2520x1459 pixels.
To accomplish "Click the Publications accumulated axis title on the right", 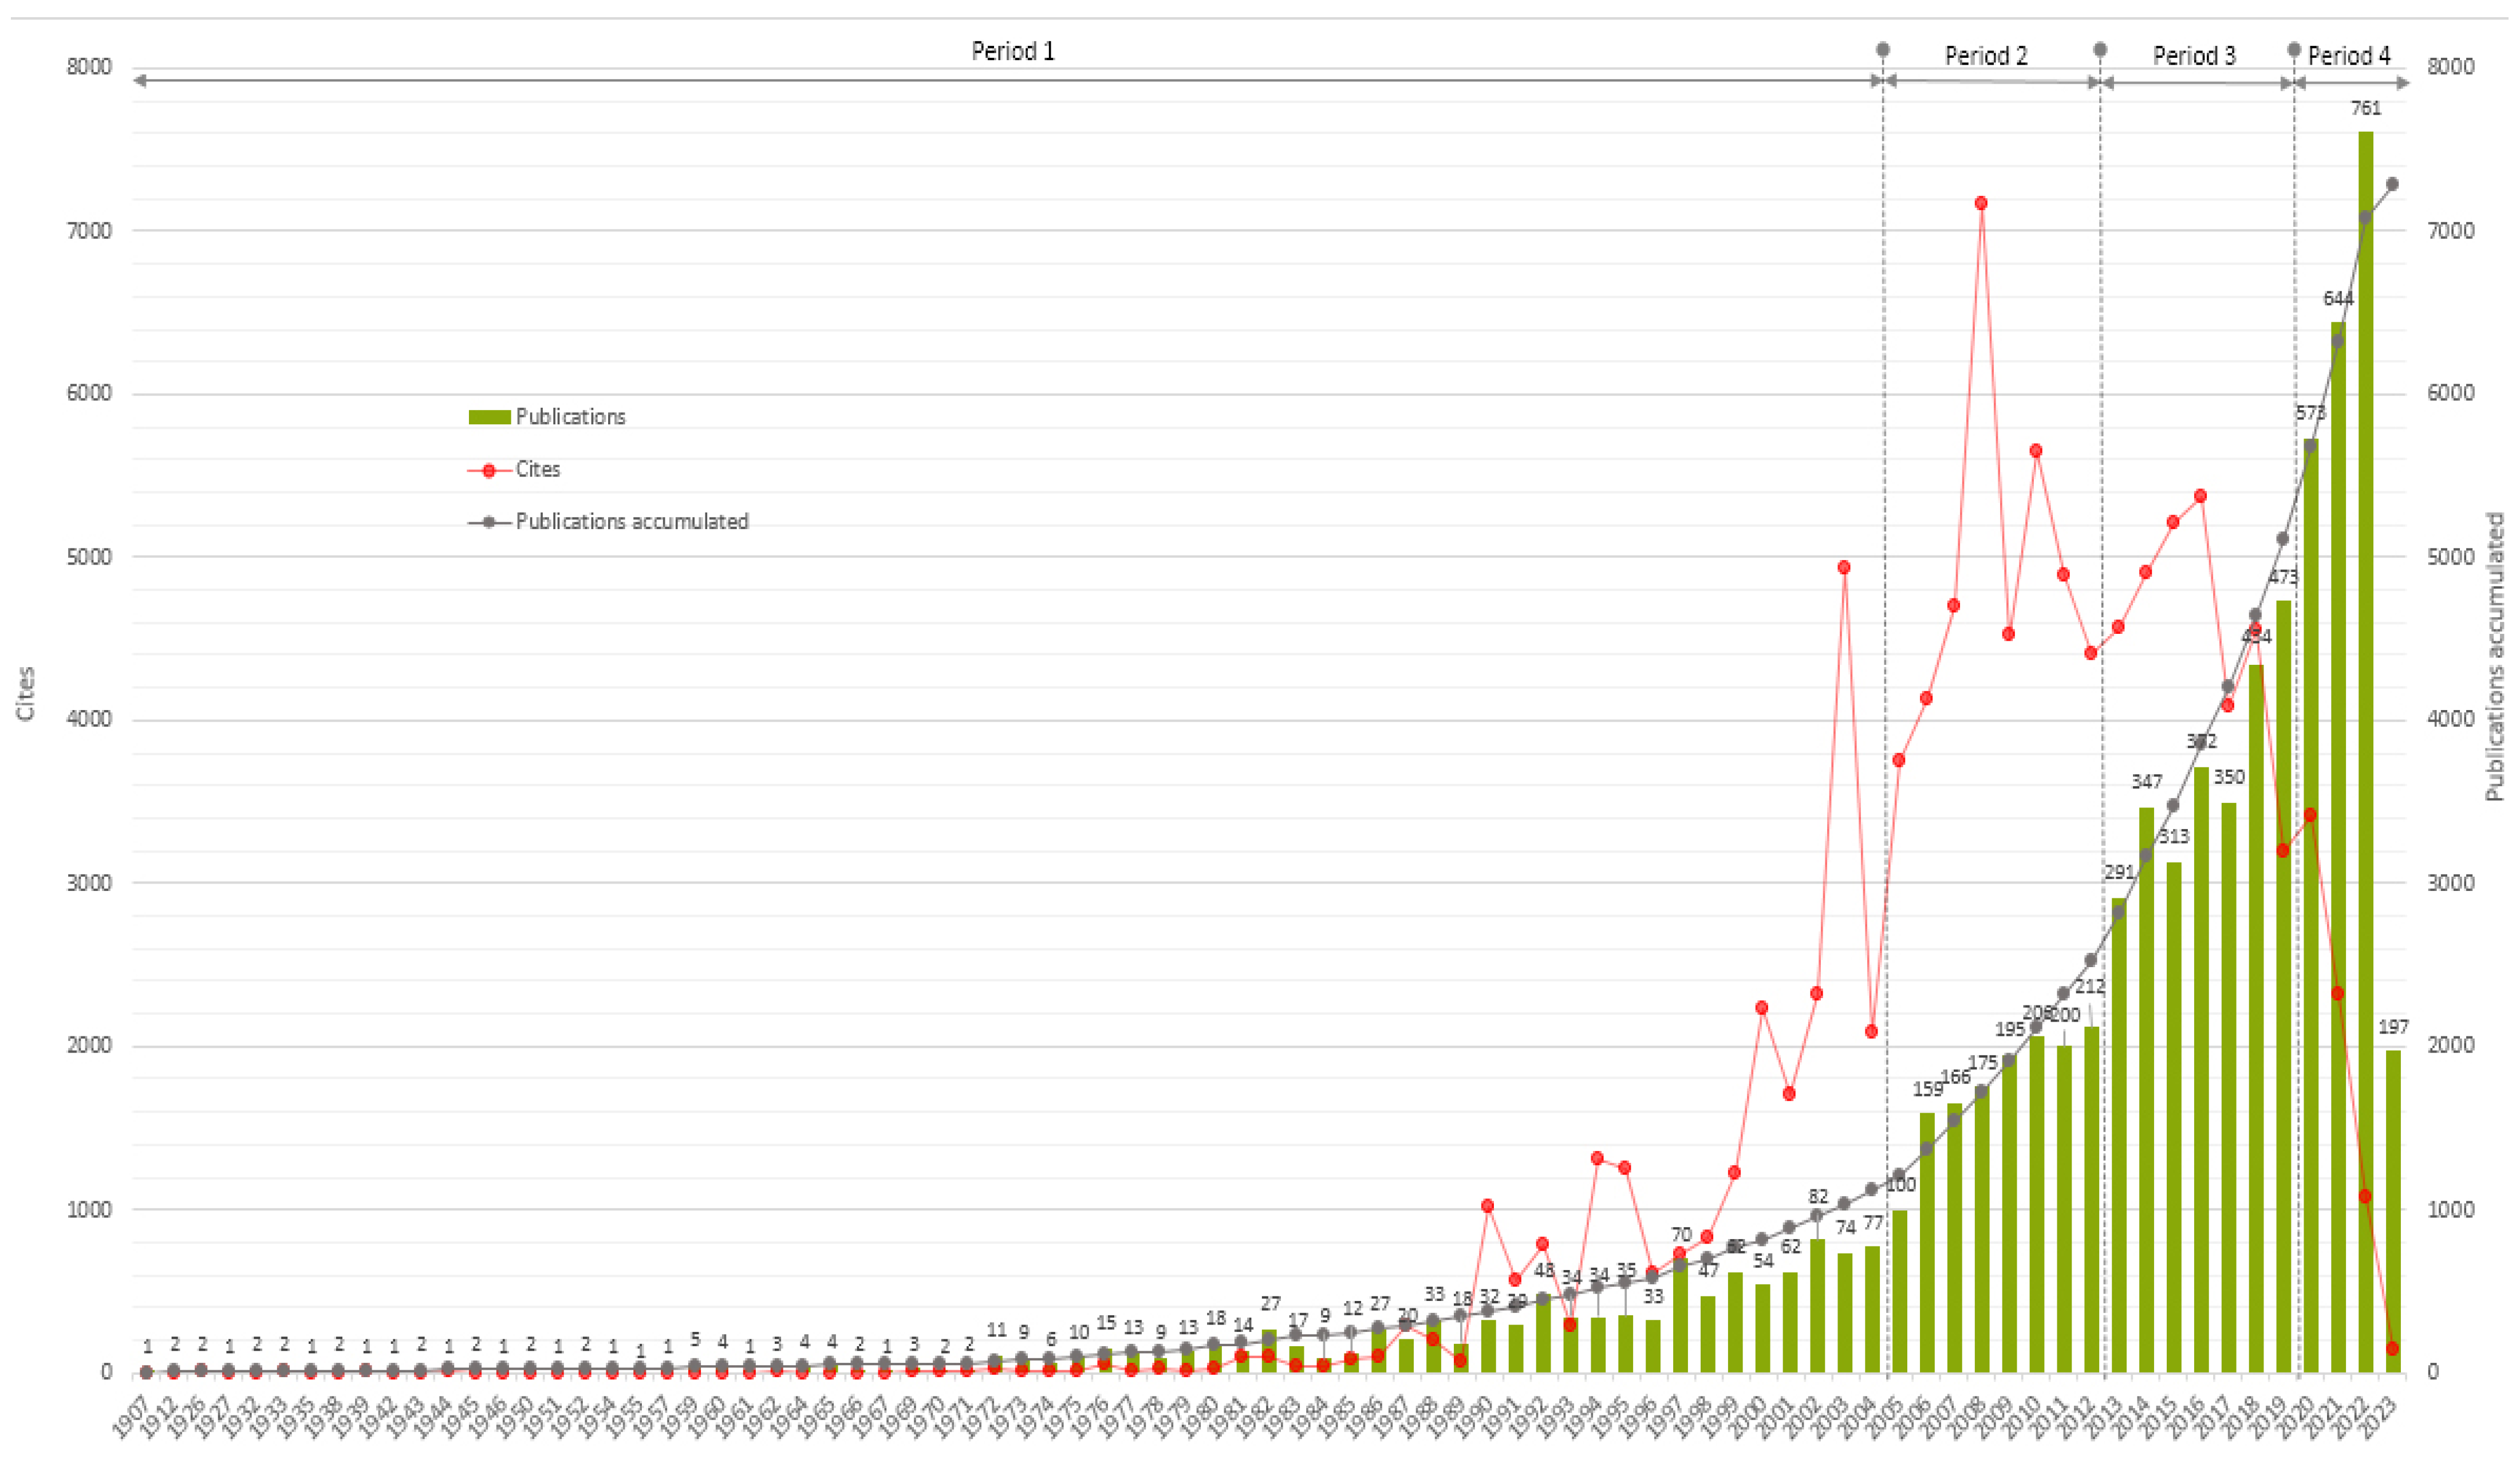I will tap(2494, 656).
